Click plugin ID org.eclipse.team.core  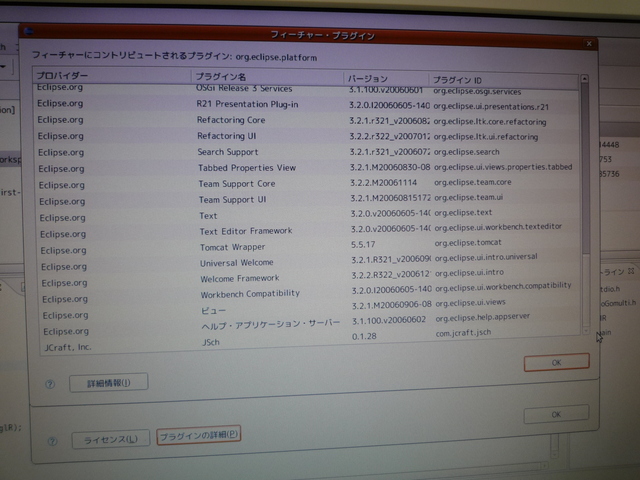tap(473, 182)
